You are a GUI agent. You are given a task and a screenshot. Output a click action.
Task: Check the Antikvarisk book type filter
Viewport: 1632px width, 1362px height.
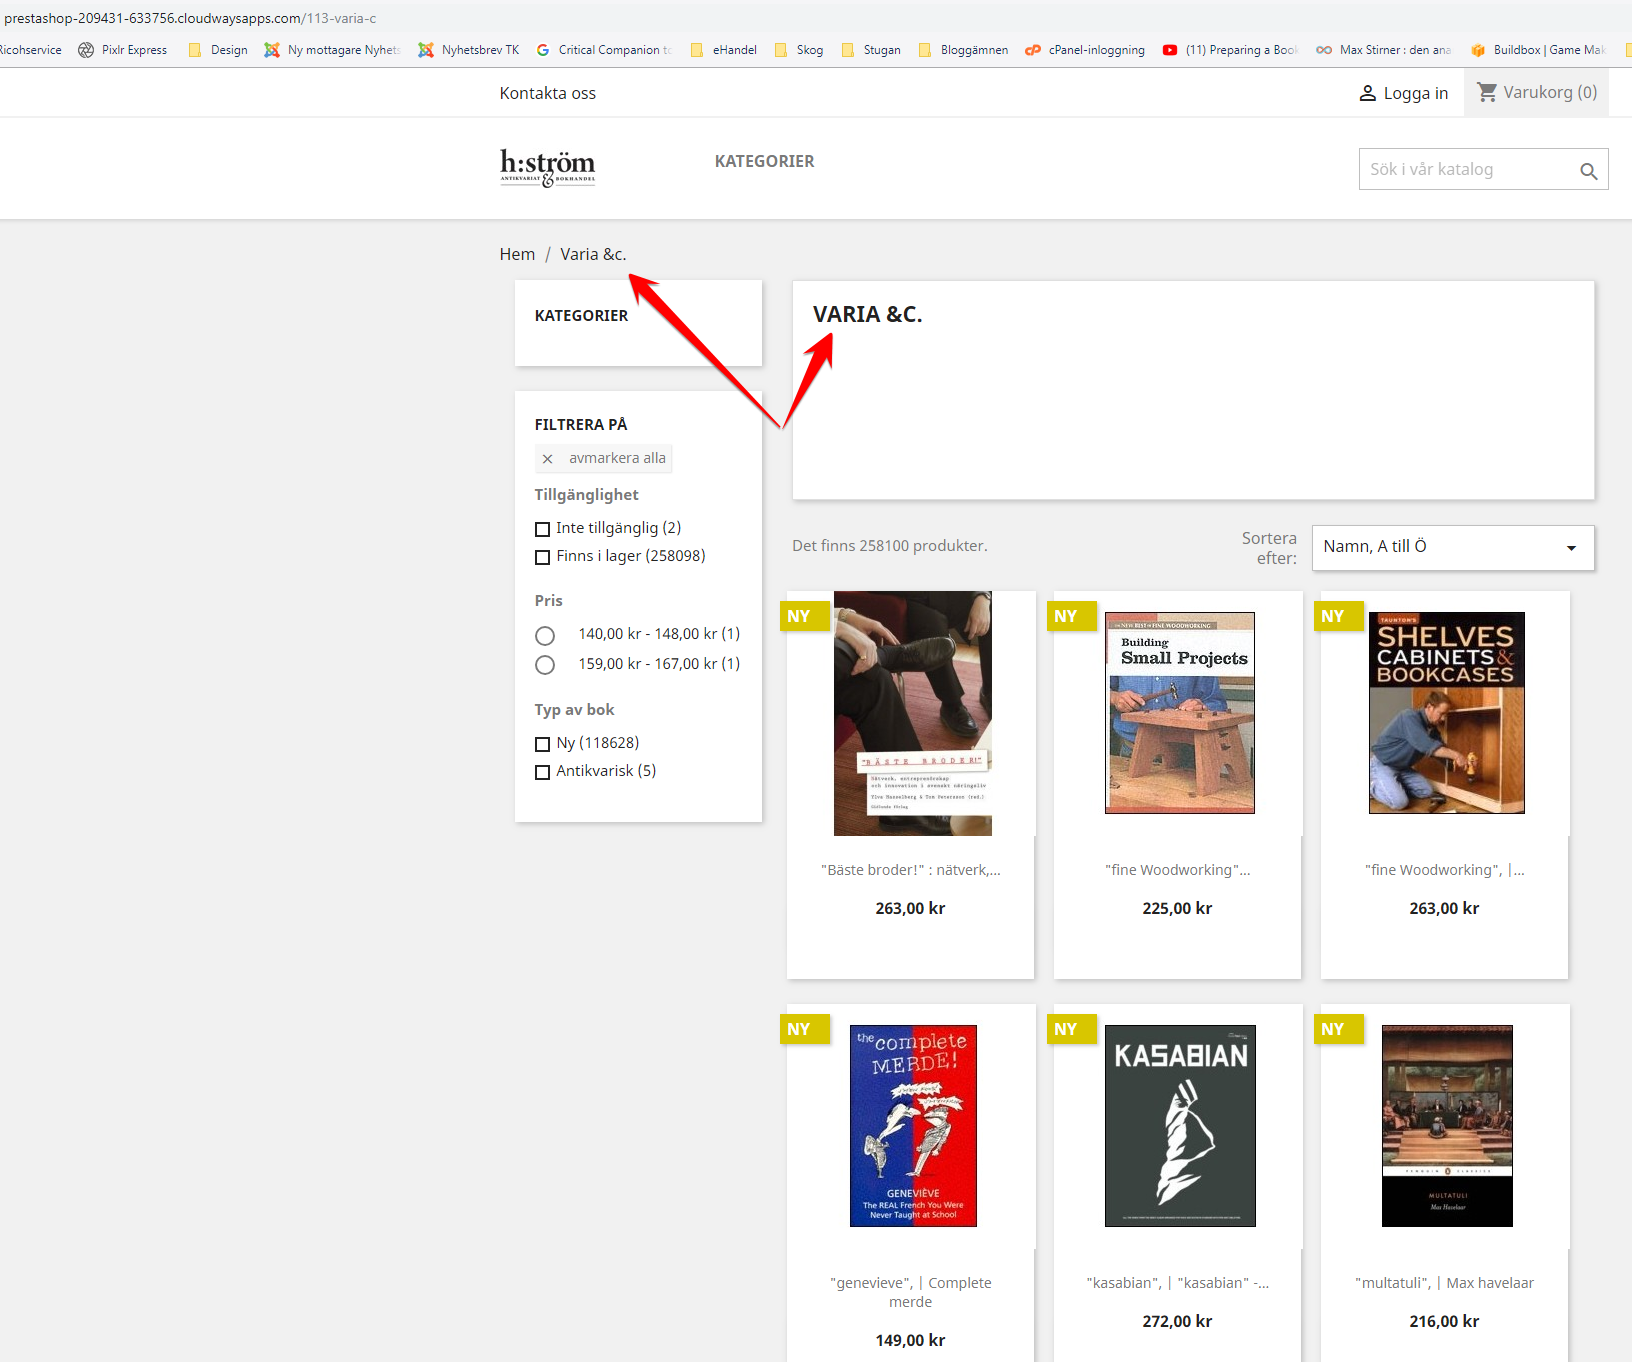tap(543, 772)
